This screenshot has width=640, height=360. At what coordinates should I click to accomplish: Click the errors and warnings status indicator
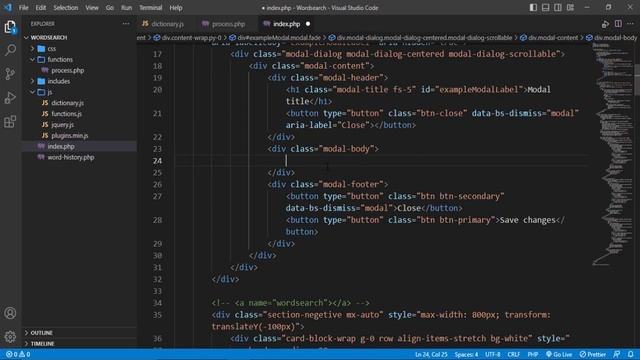click(x=18, y=354)
